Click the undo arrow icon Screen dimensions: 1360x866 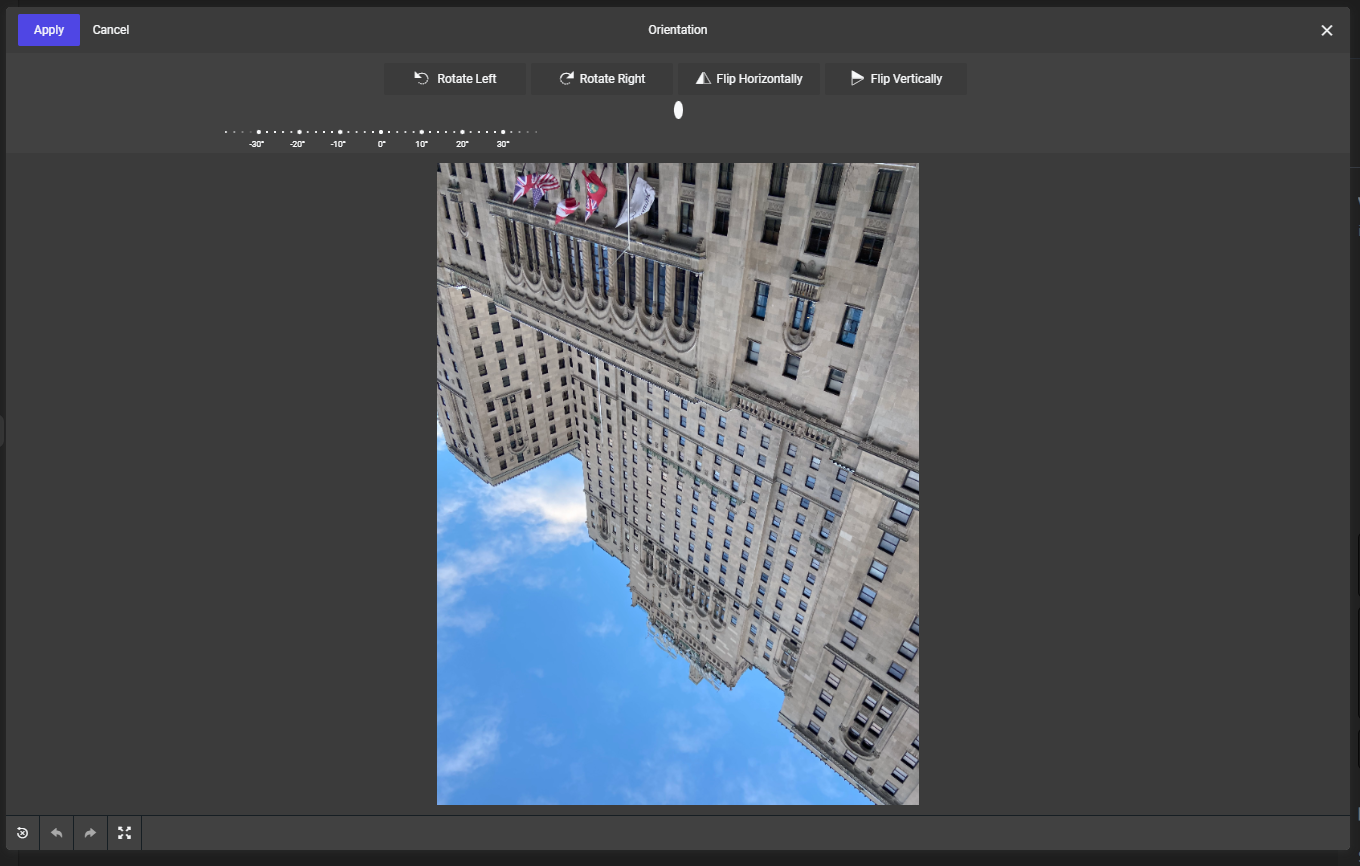[56, 833]
